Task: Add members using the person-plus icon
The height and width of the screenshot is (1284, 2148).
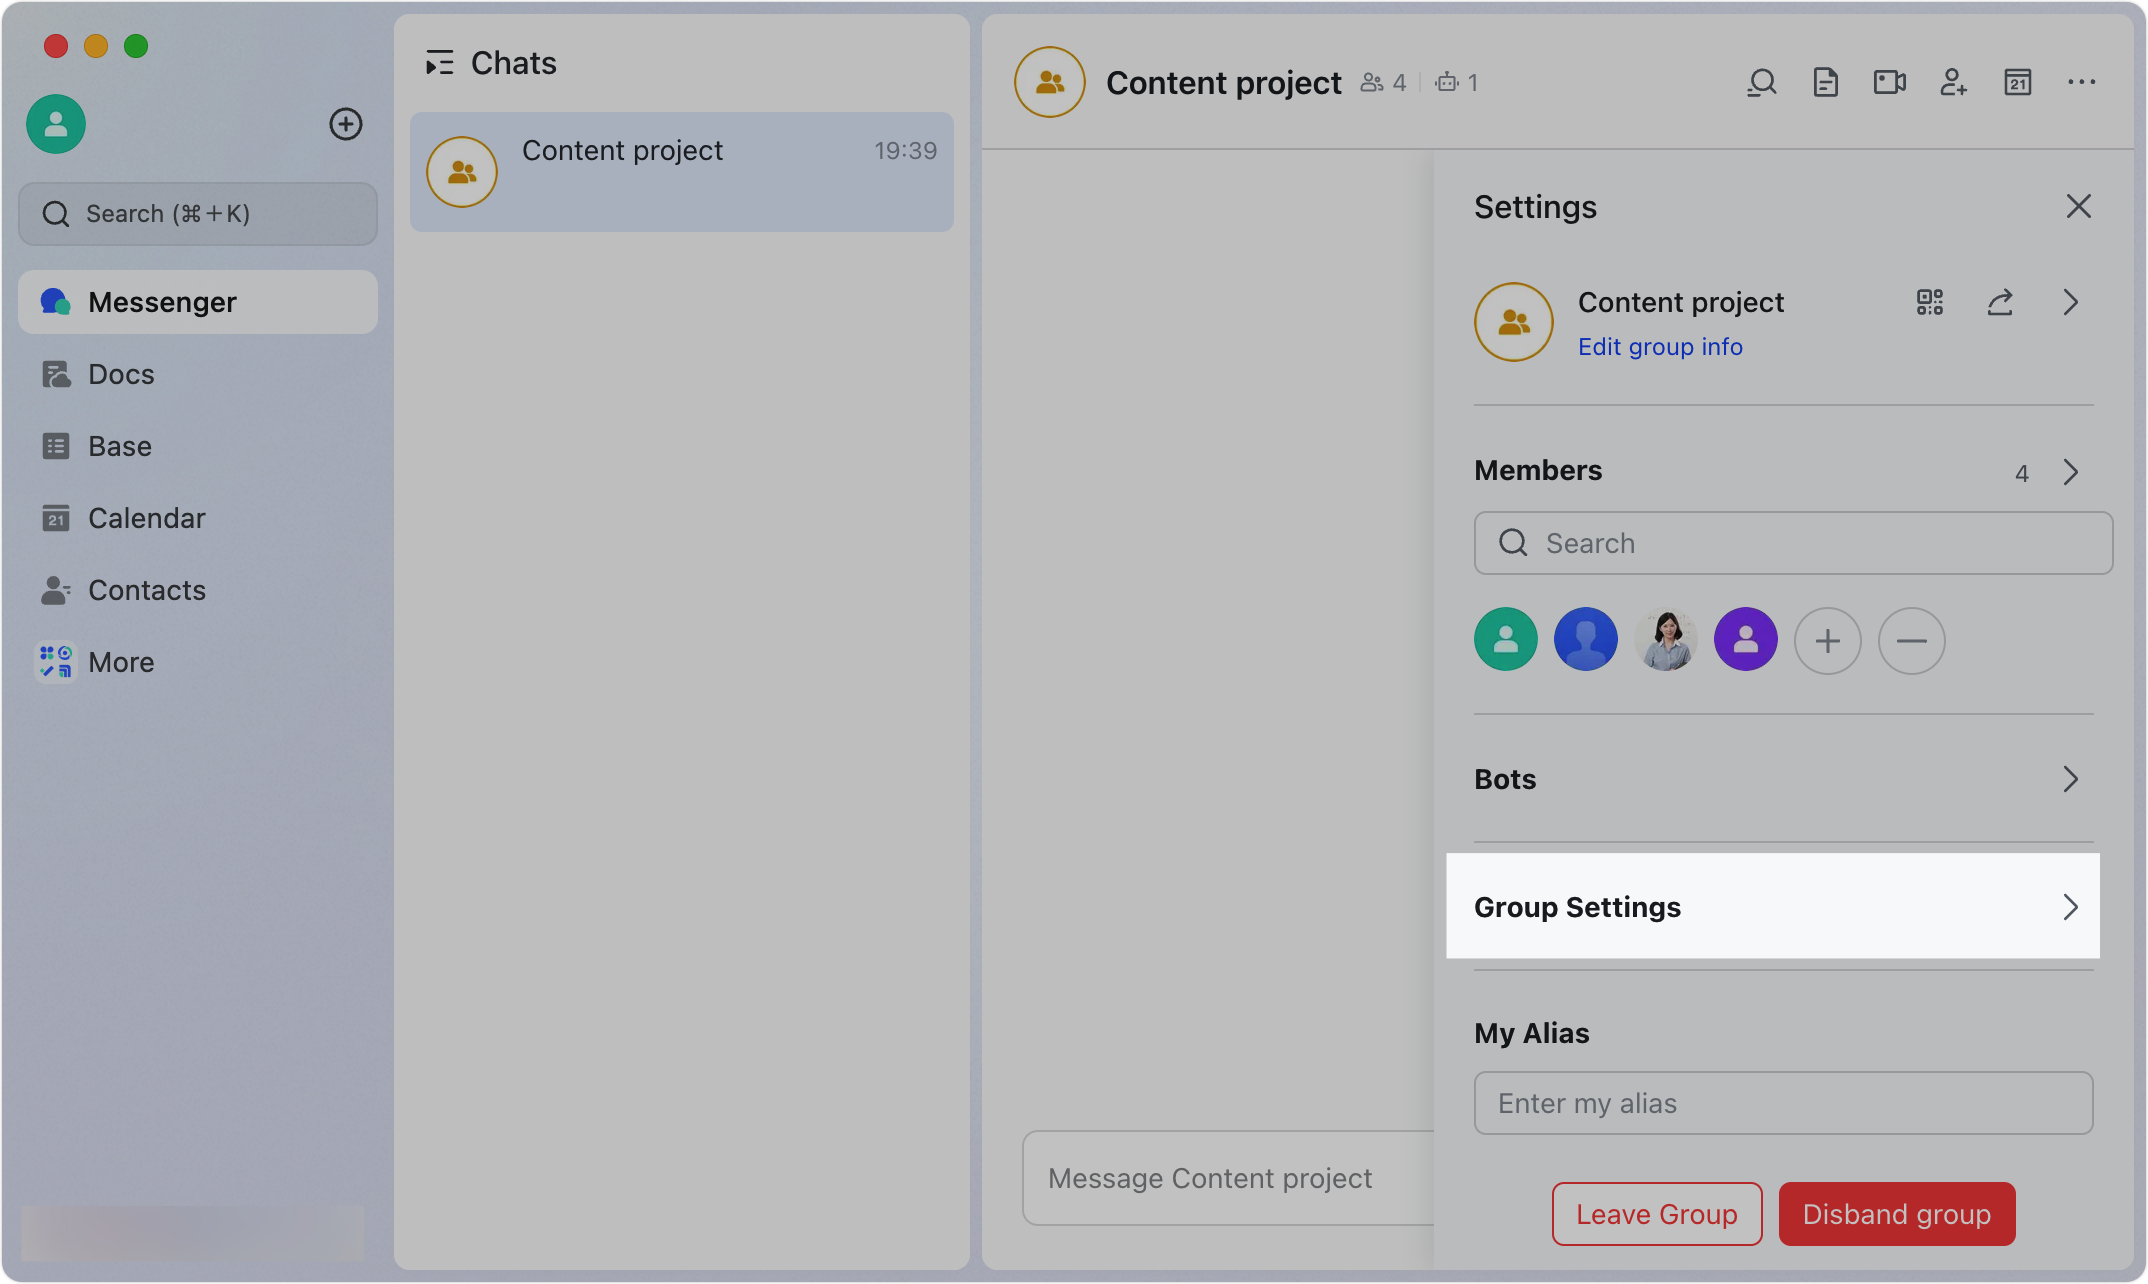Action: pos(1954,82)
